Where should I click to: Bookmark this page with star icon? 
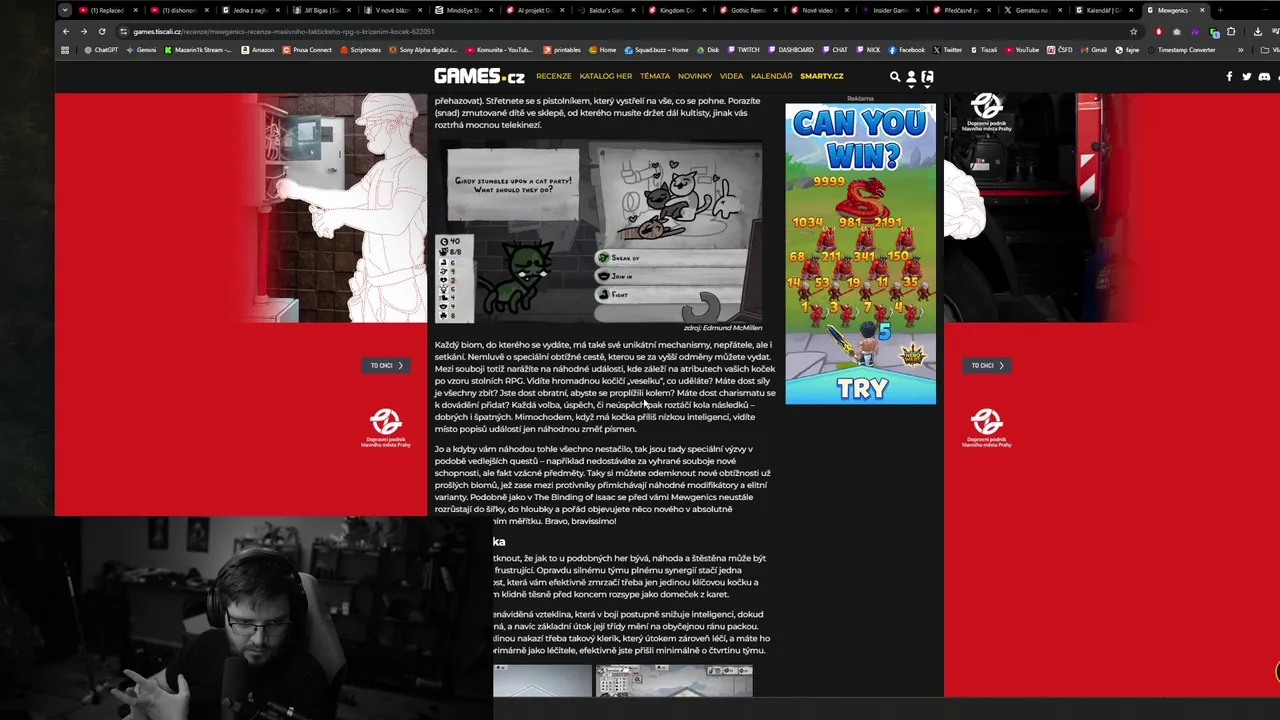click(x=1133, y=31)
